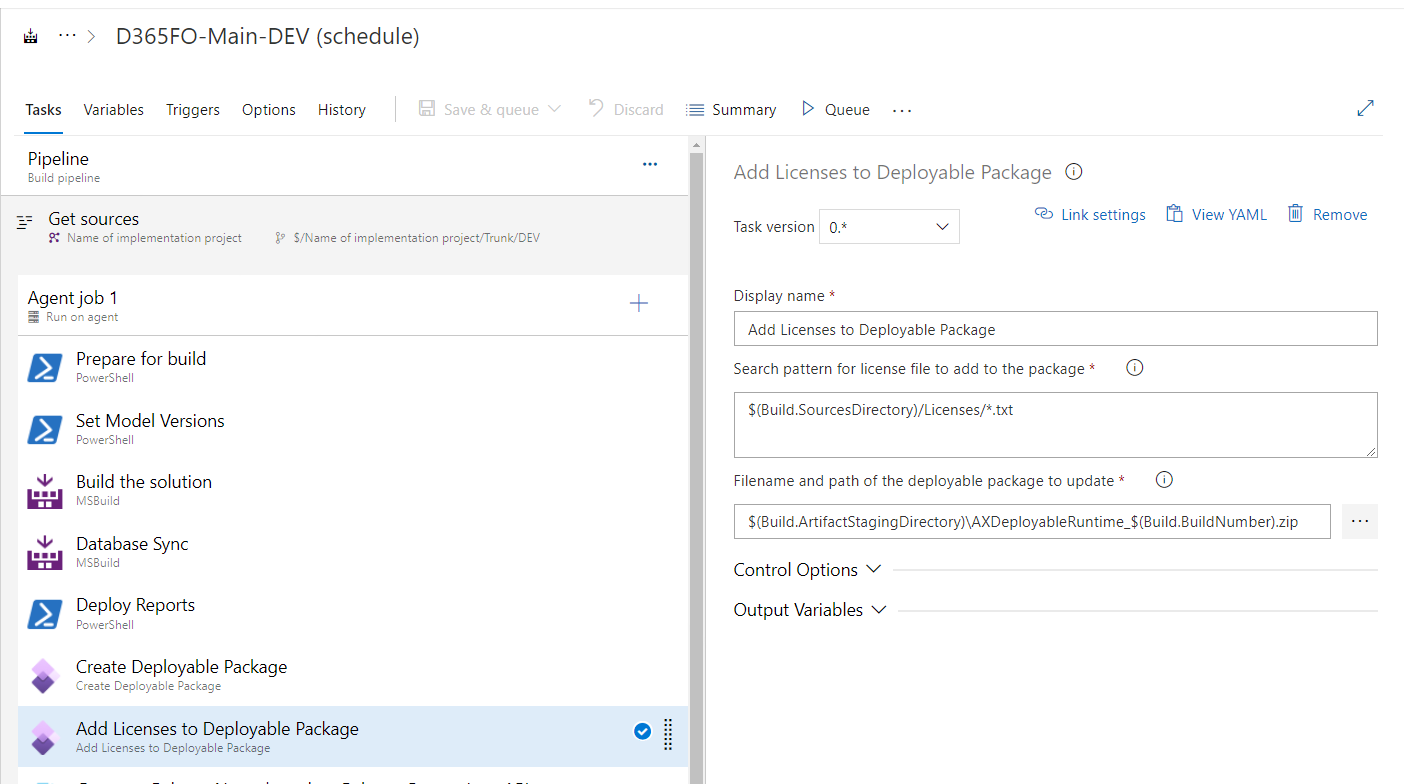
Task: Click the PowerShell icon on Prepare for build
Action: pyautogui.click(x=44, y=367)
